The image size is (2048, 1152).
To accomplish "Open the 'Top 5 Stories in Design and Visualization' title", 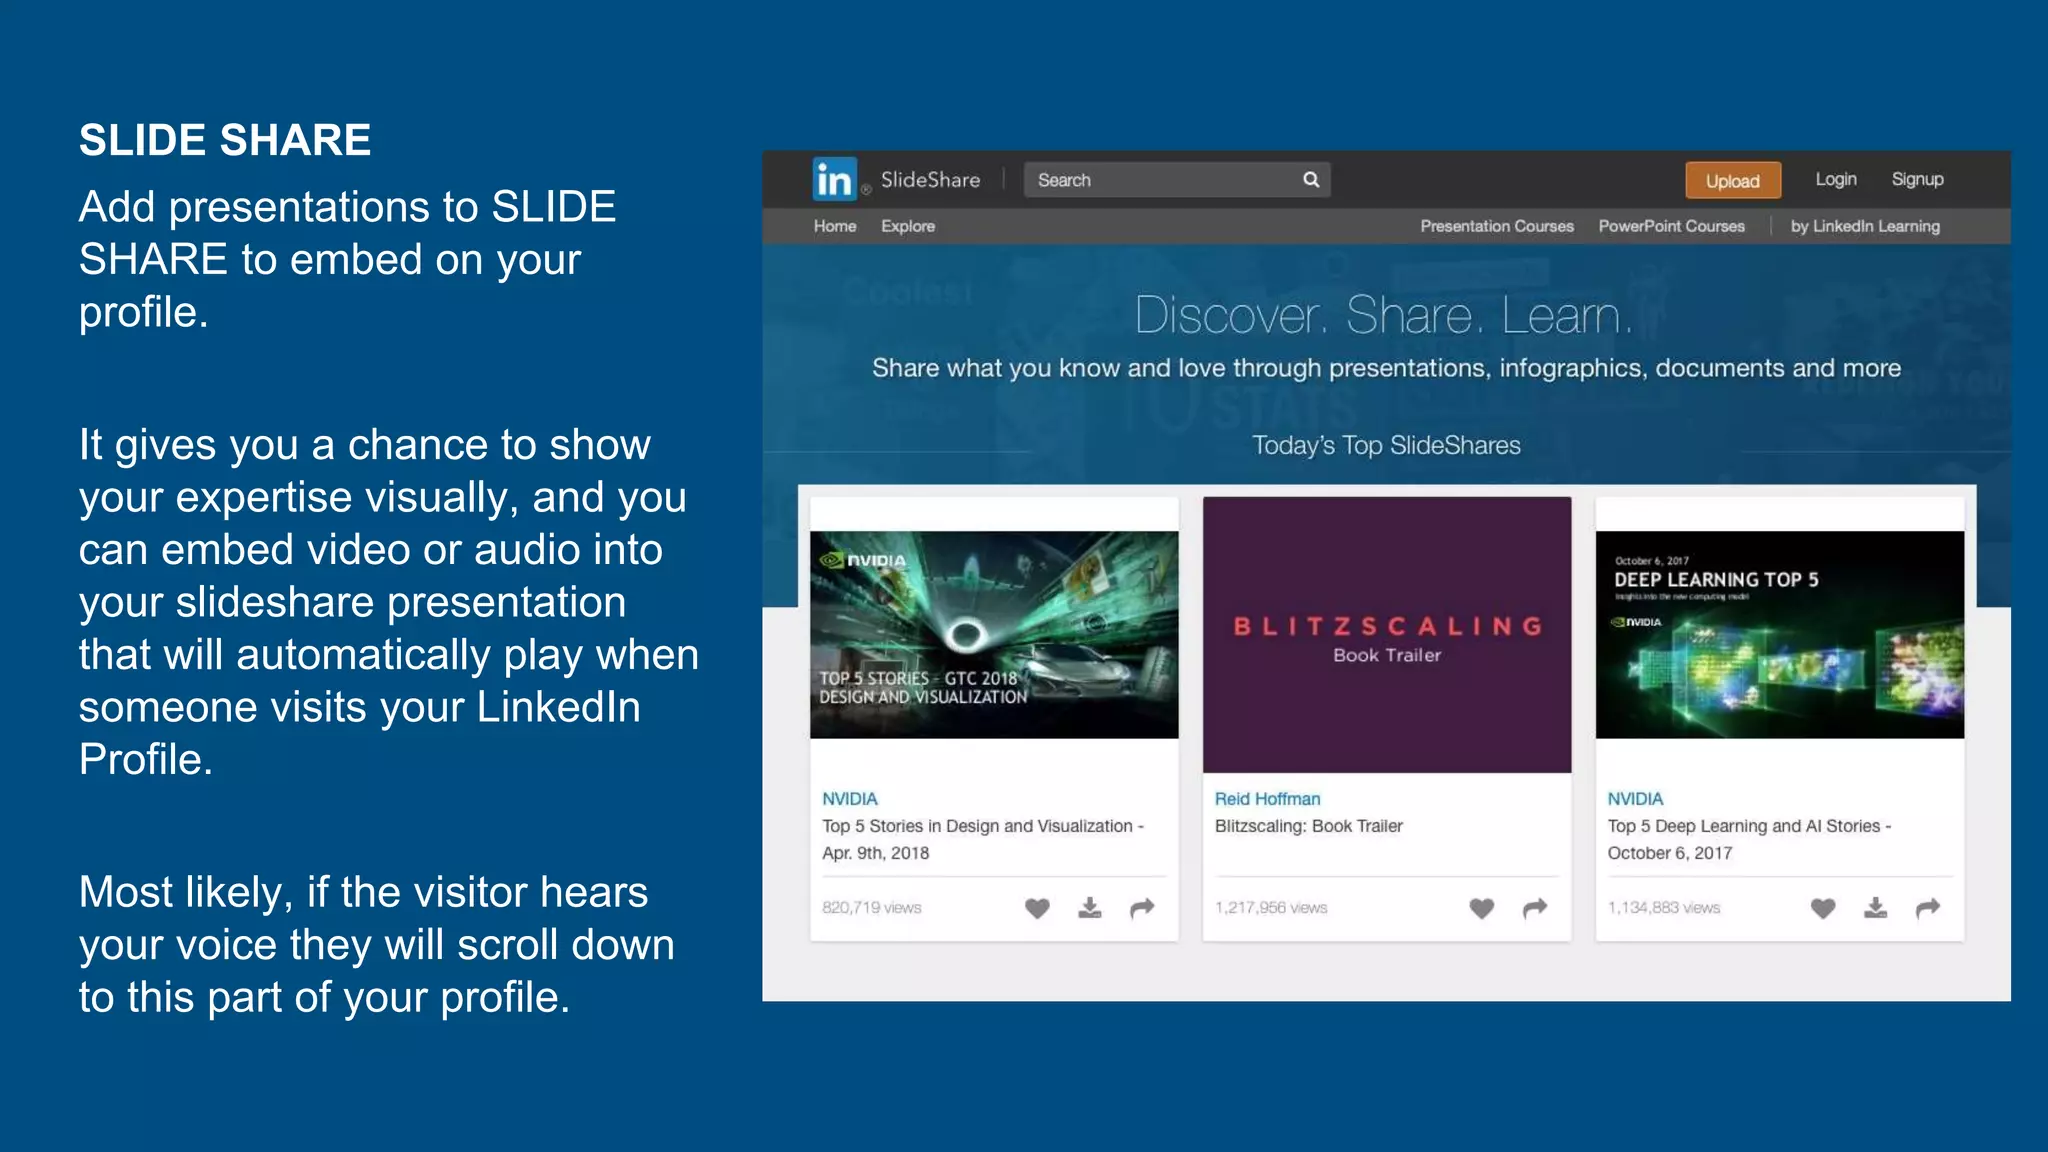I will click(x=983, y=839).
